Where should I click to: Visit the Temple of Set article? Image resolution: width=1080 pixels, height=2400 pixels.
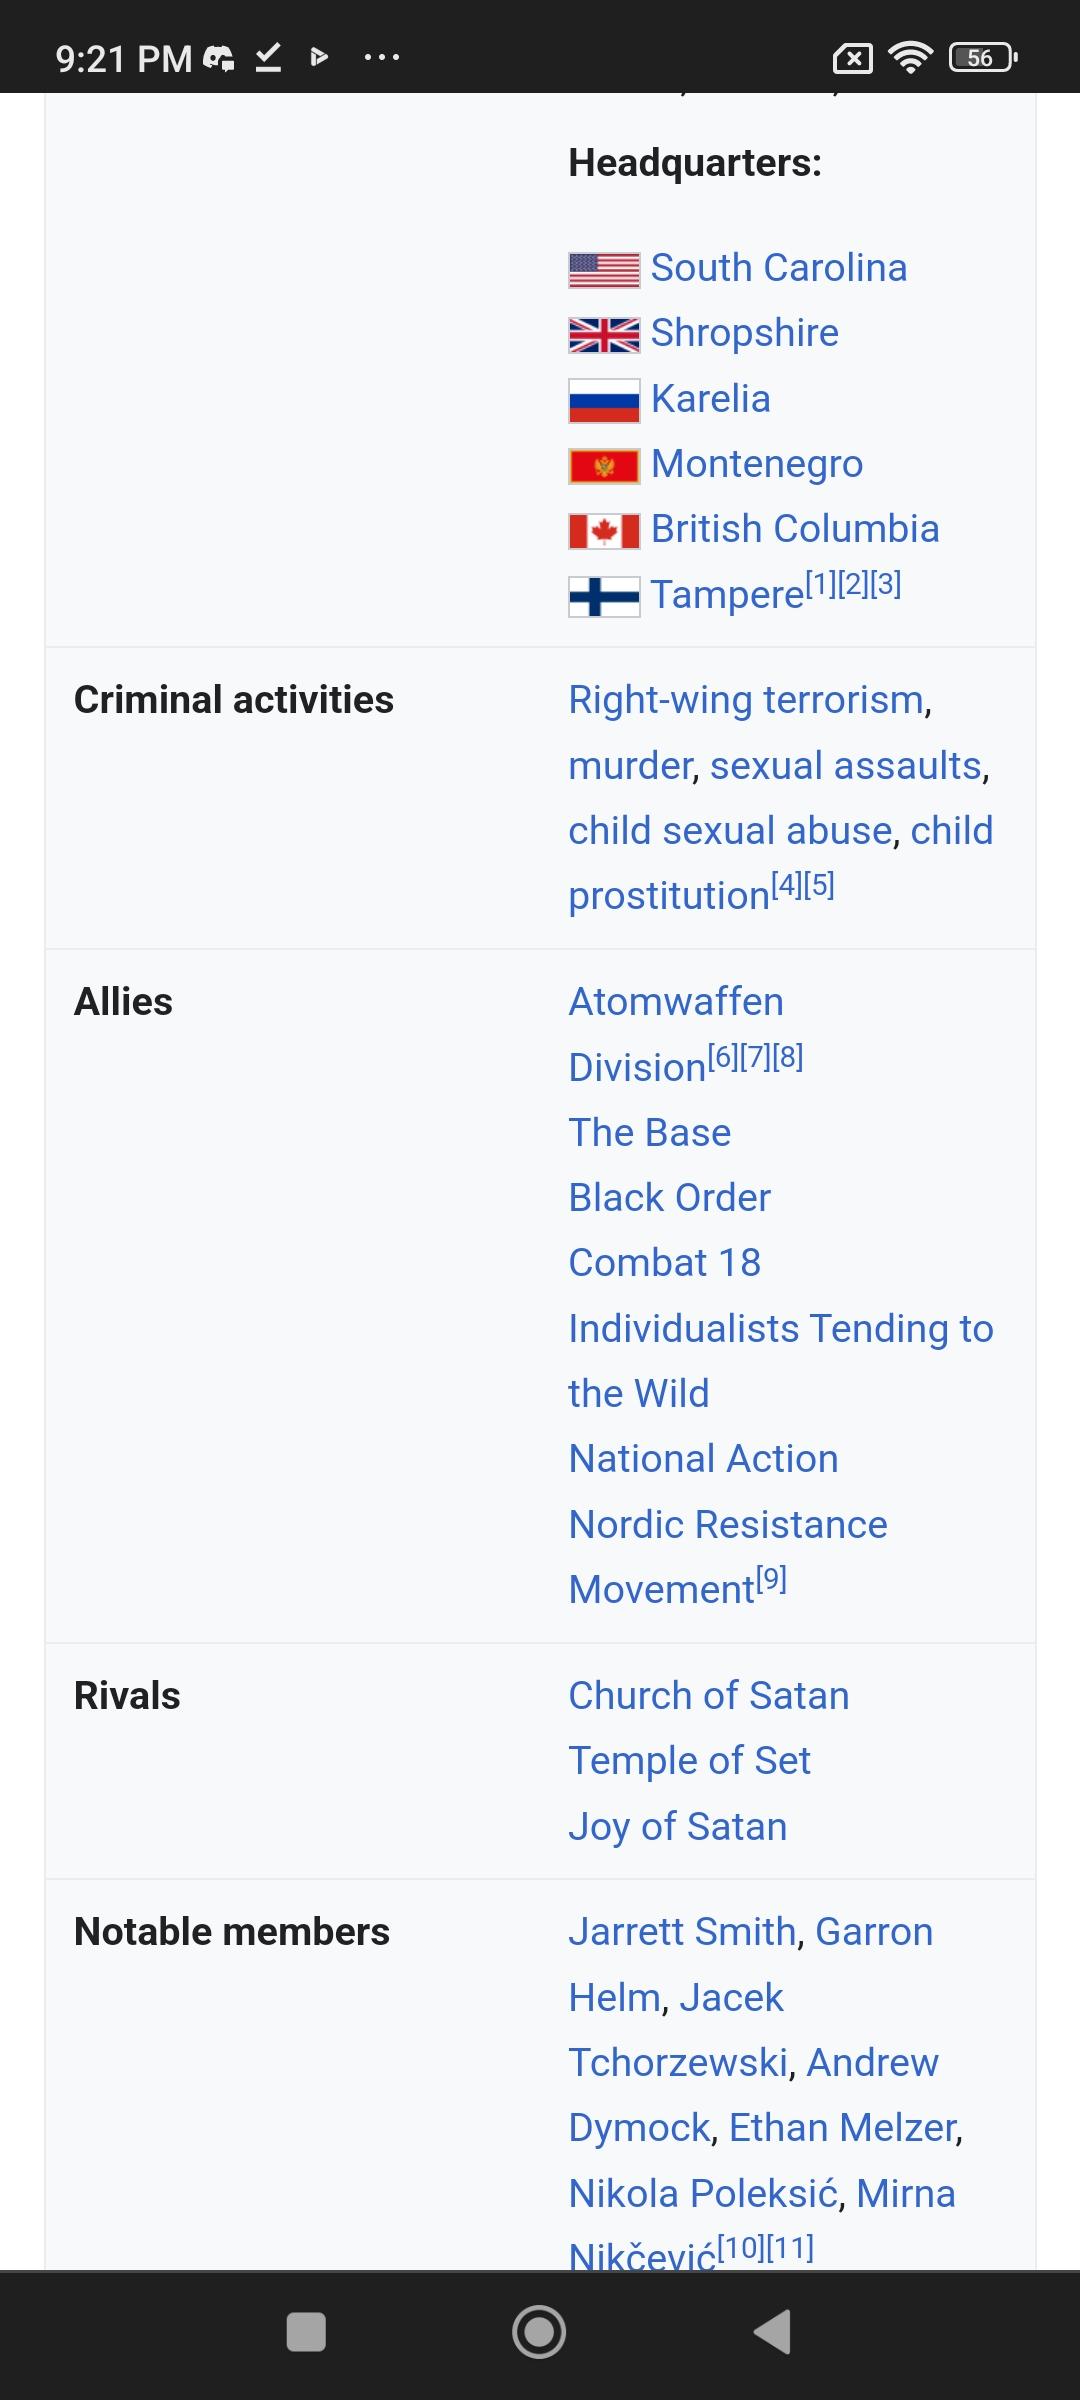click(689, 1761)
